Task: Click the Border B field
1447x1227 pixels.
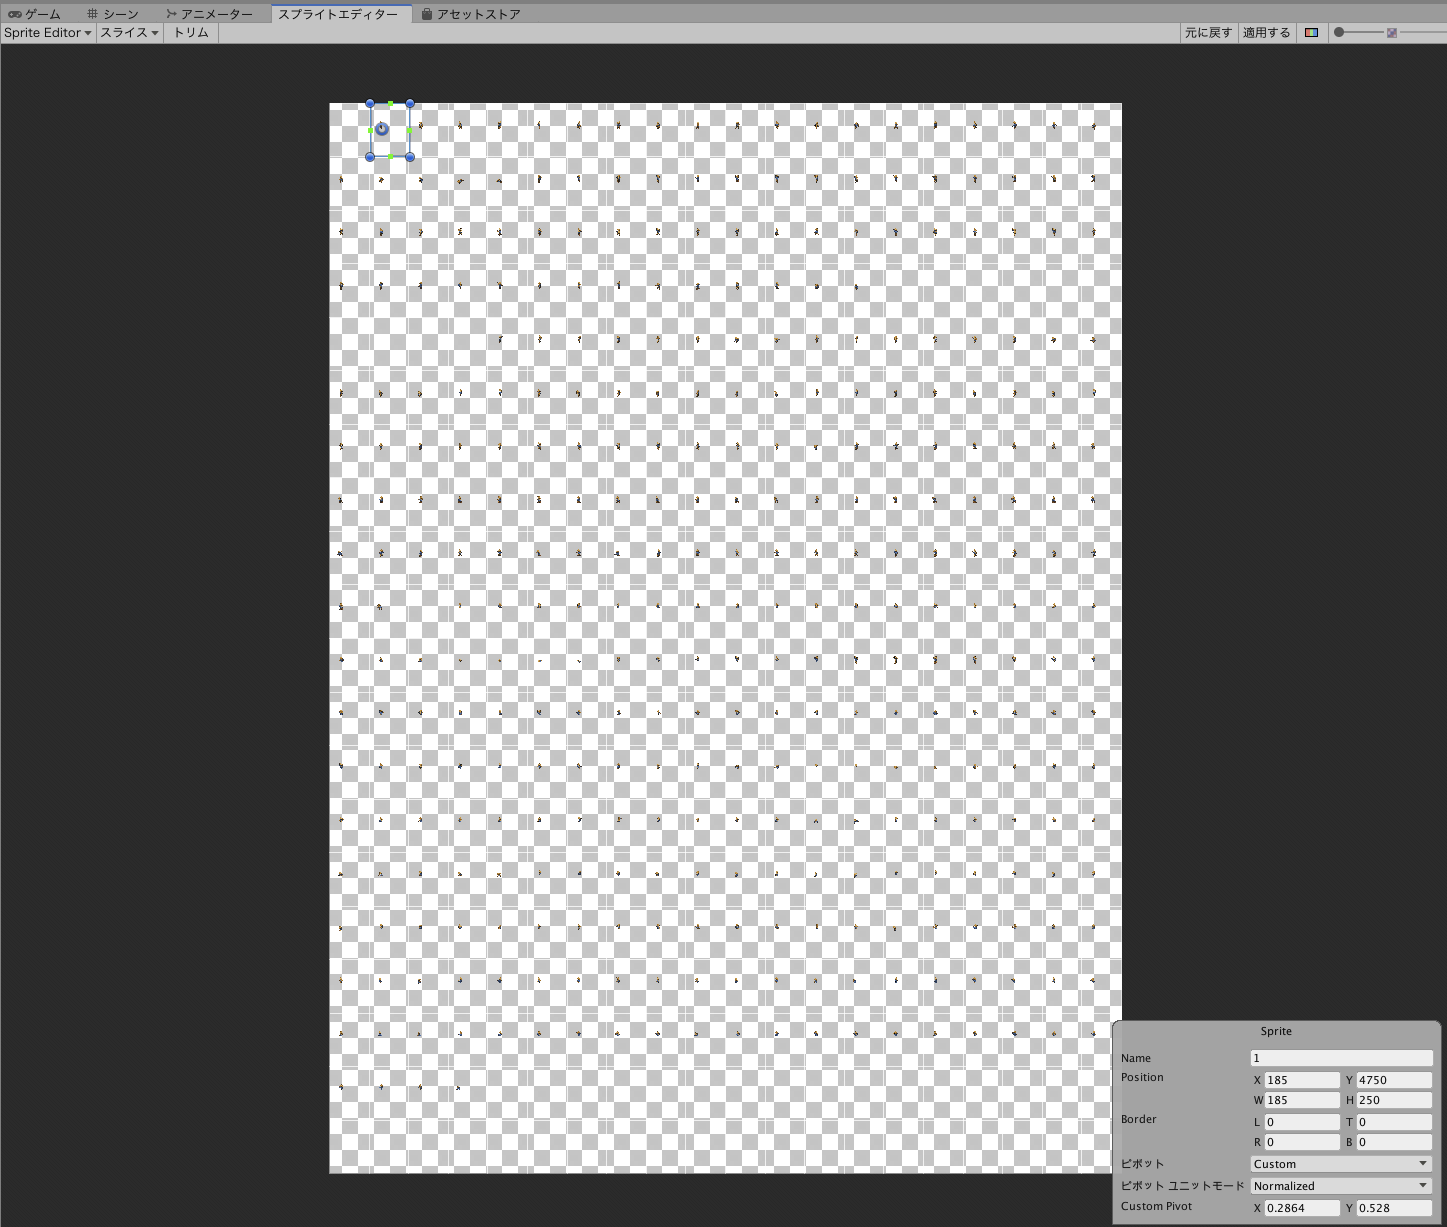Action: tap(1394, 1142)
